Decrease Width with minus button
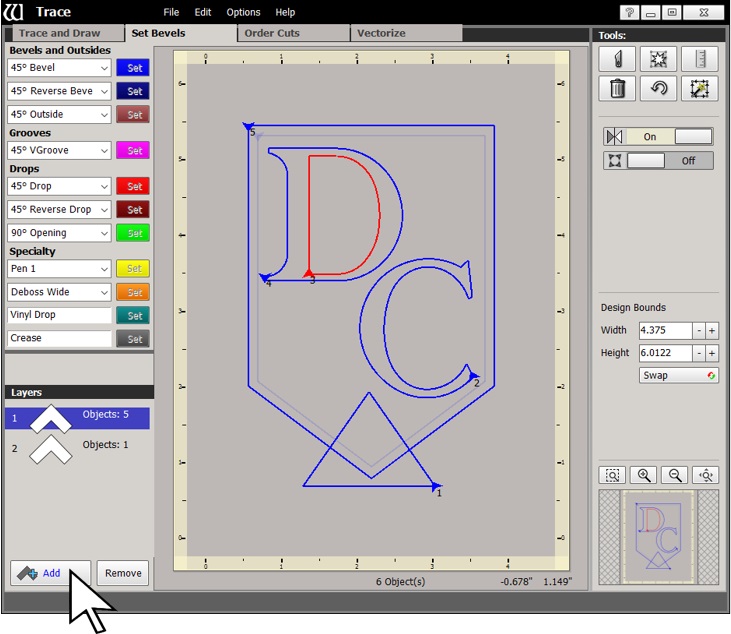 click(x=699, y=331)
